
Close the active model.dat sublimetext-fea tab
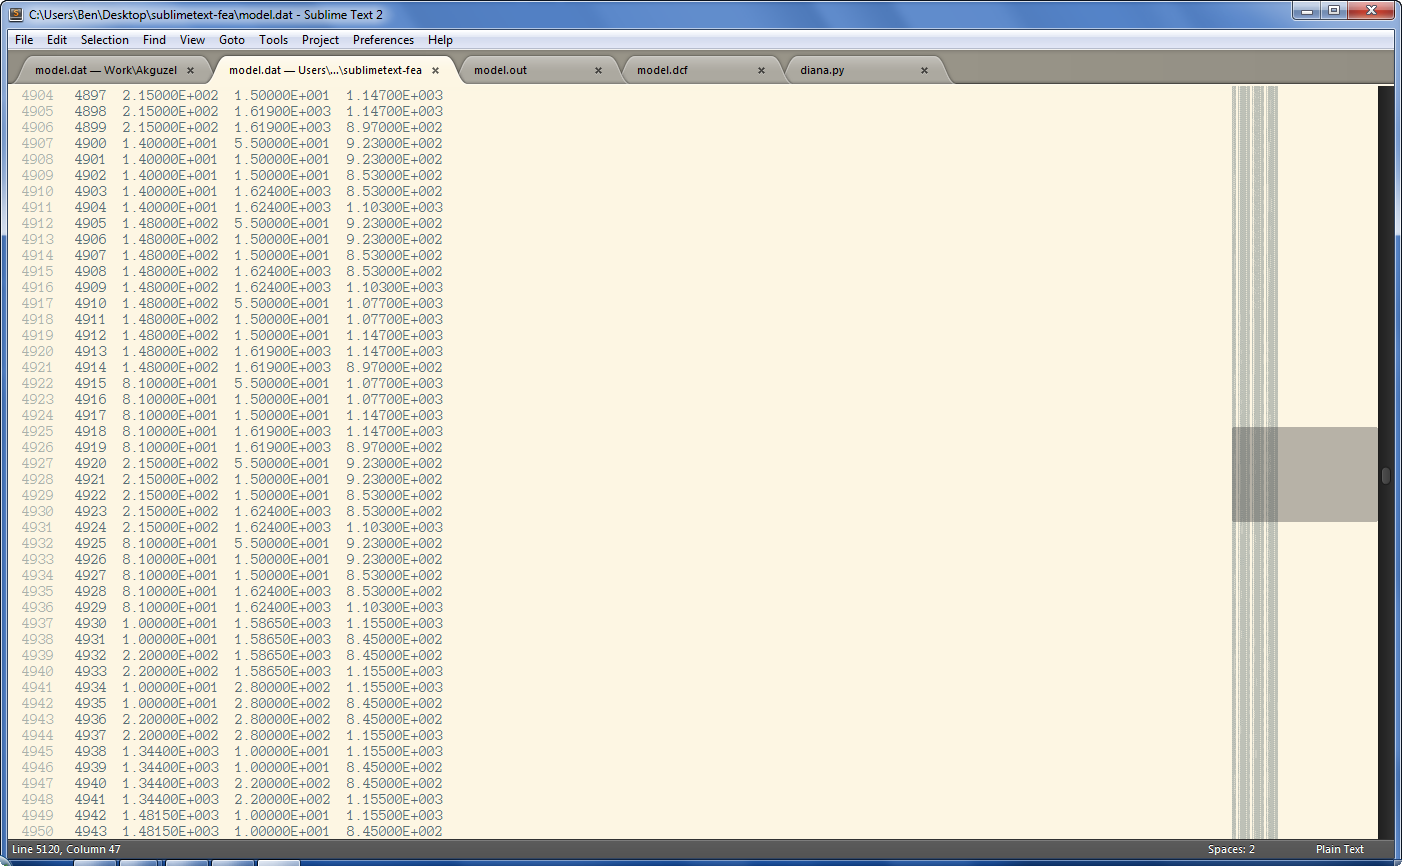tap(434, 70)
